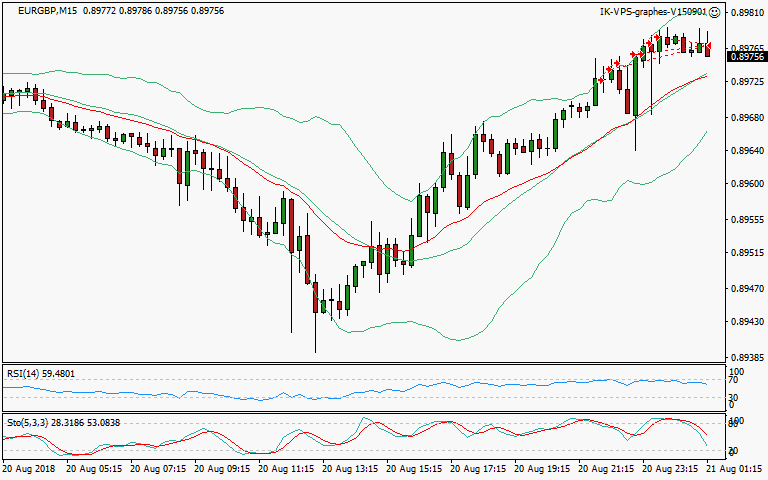
Task: Click the rightmost red arrow trade marker
Action: [x=709, y=47]
